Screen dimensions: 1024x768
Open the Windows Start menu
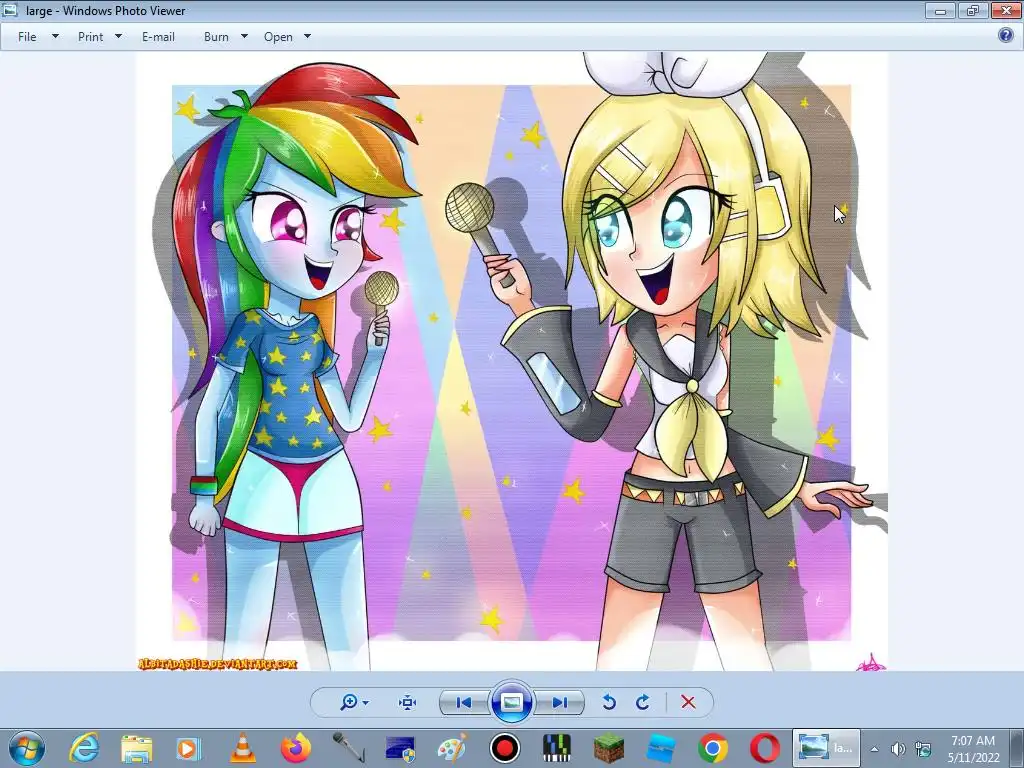[x=27, y=748]
